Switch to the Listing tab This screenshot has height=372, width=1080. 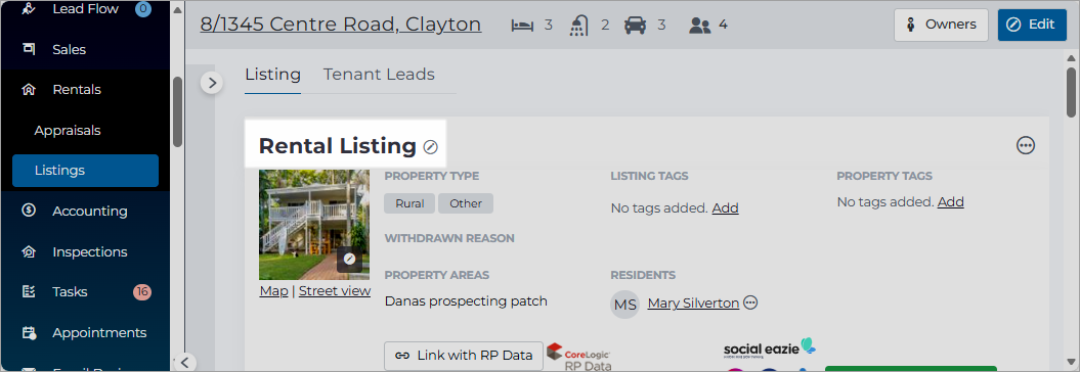click(x=273, y=74)
